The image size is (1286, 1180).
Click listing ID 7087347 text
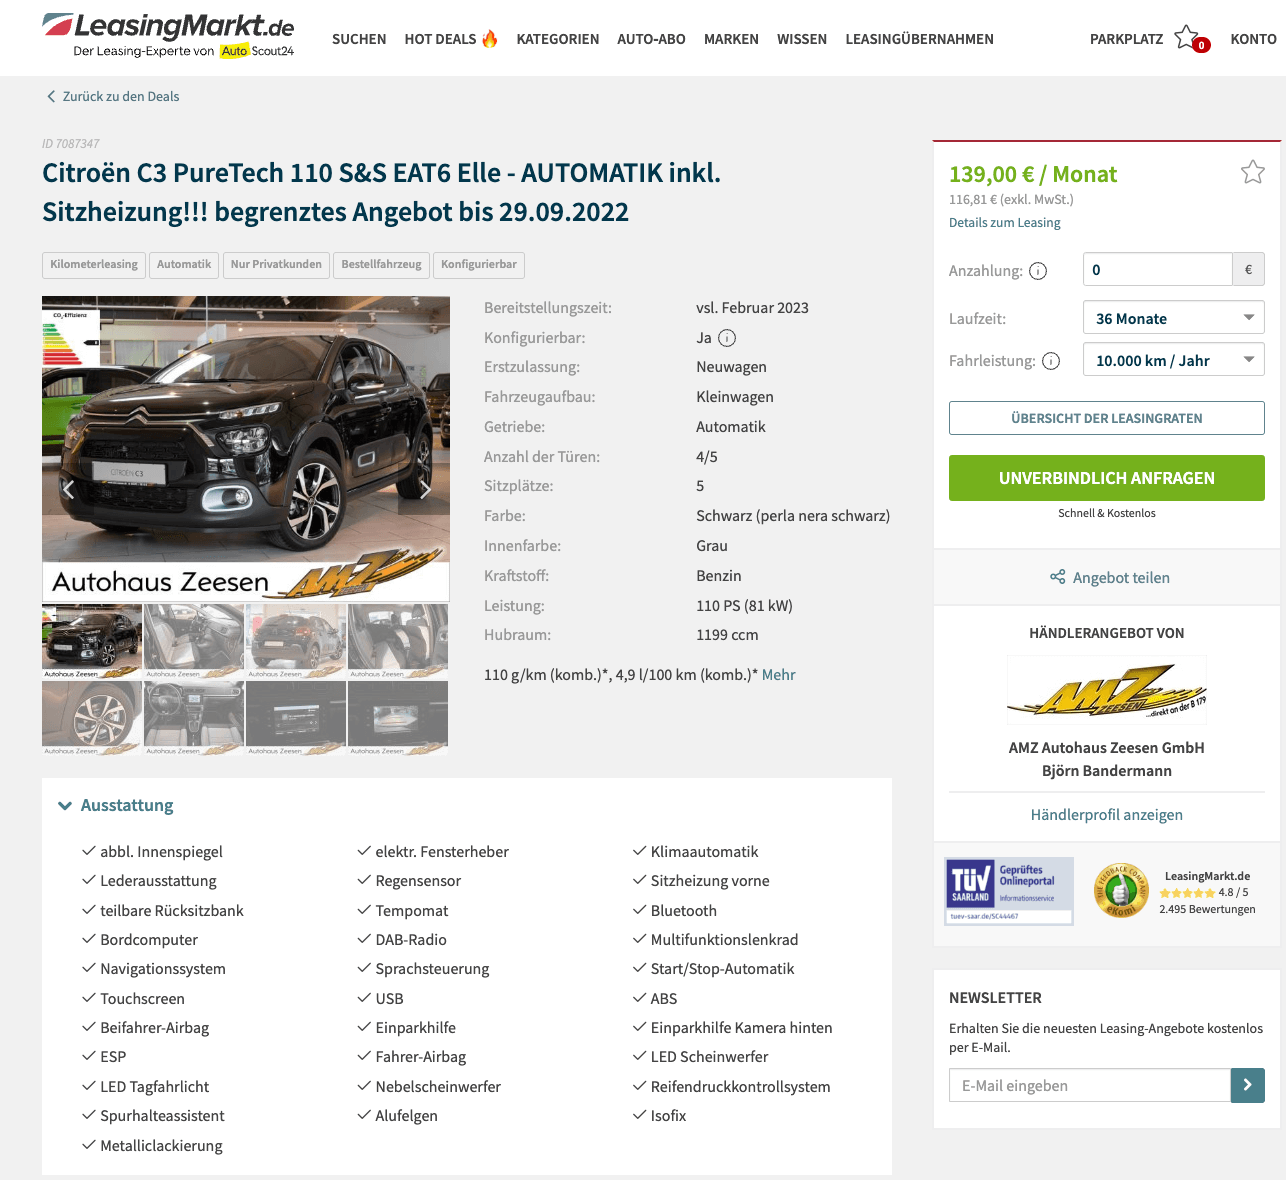71,144
